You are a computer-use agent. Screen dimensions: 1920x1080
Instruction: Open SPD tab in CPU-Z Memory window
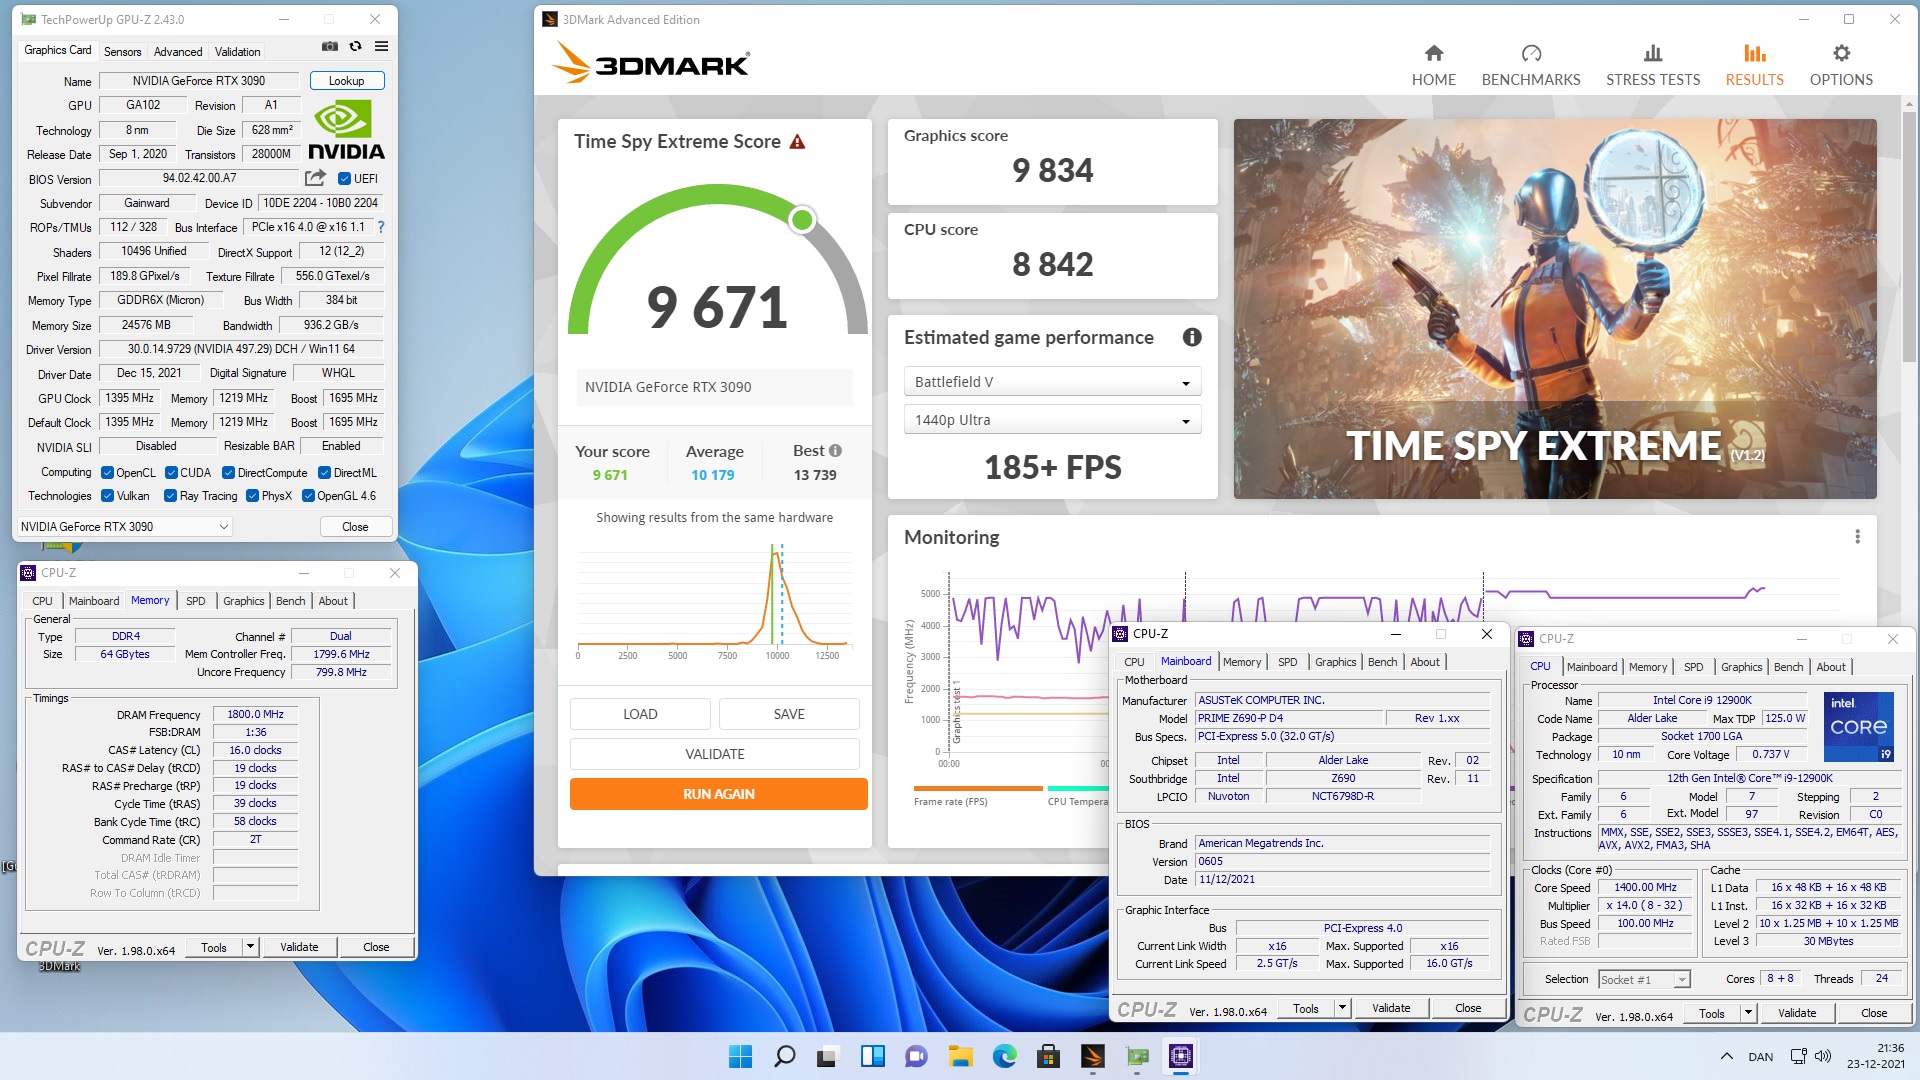pyautogui.click(x=196, y=601)
